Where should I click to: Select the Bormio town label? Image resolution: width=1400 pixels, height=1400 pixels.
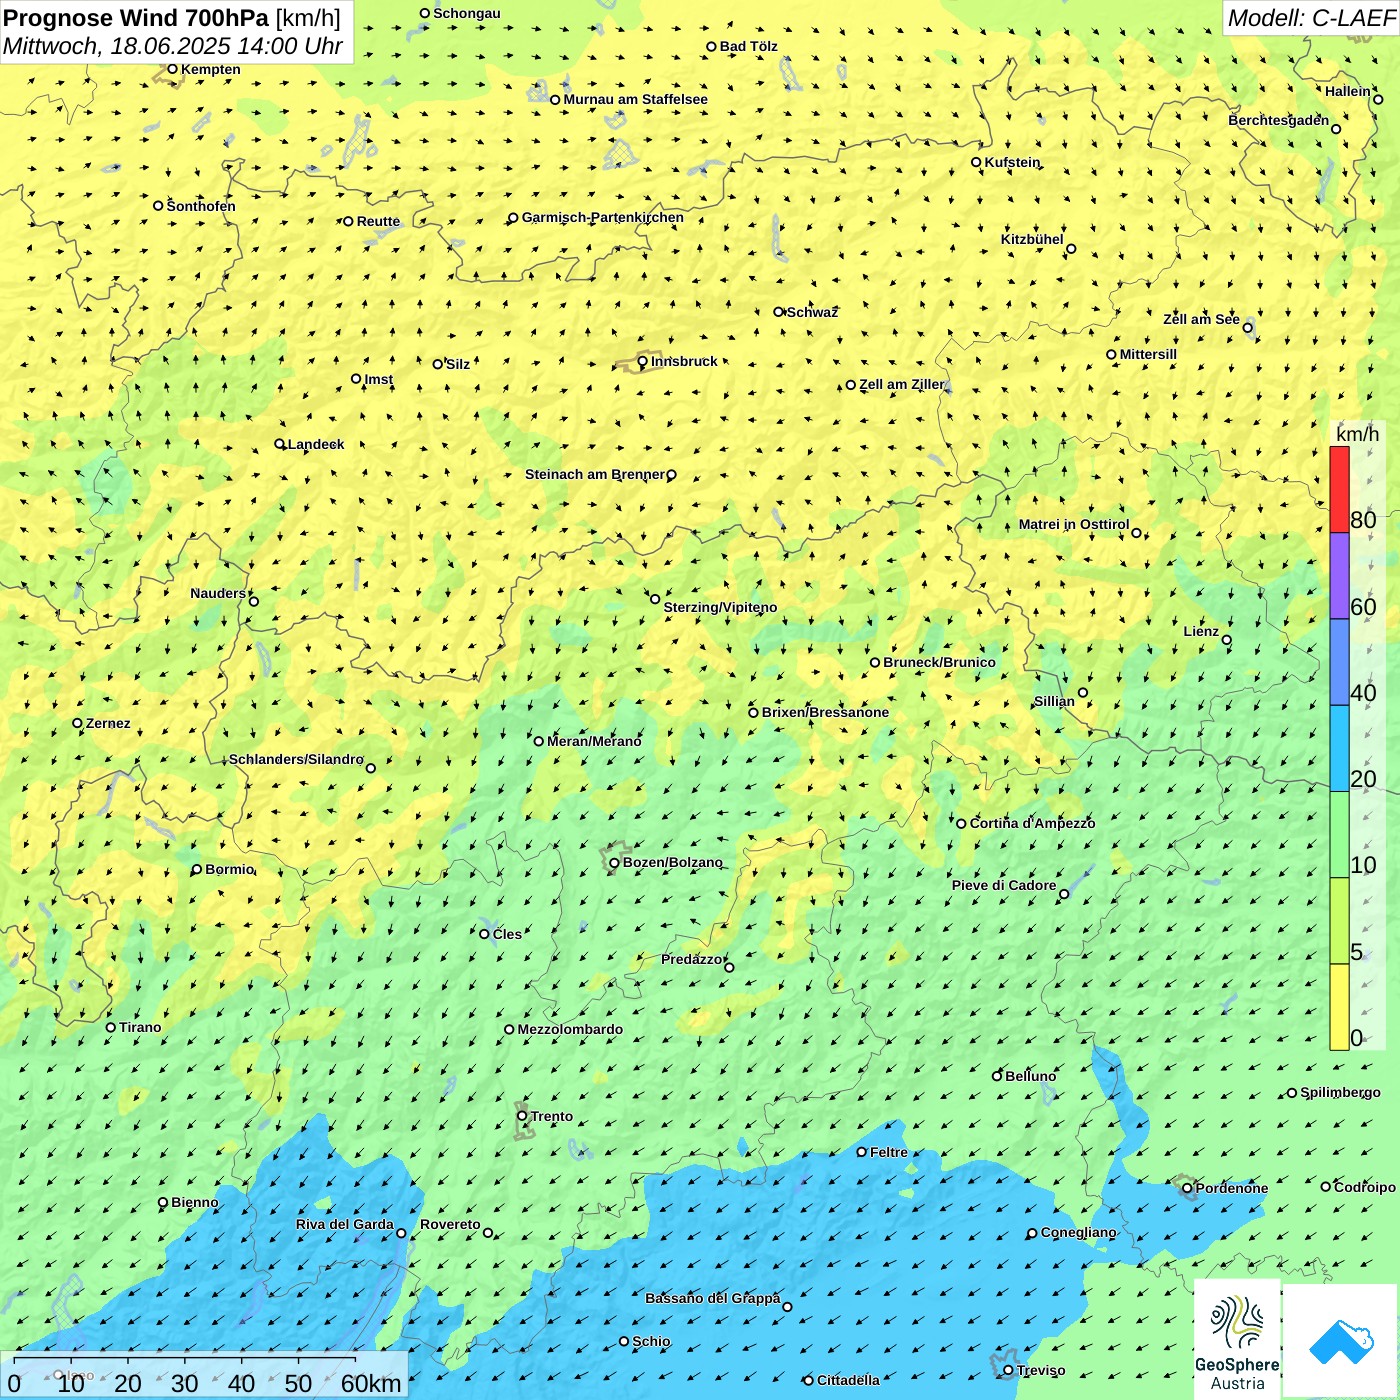coord(230,869)
